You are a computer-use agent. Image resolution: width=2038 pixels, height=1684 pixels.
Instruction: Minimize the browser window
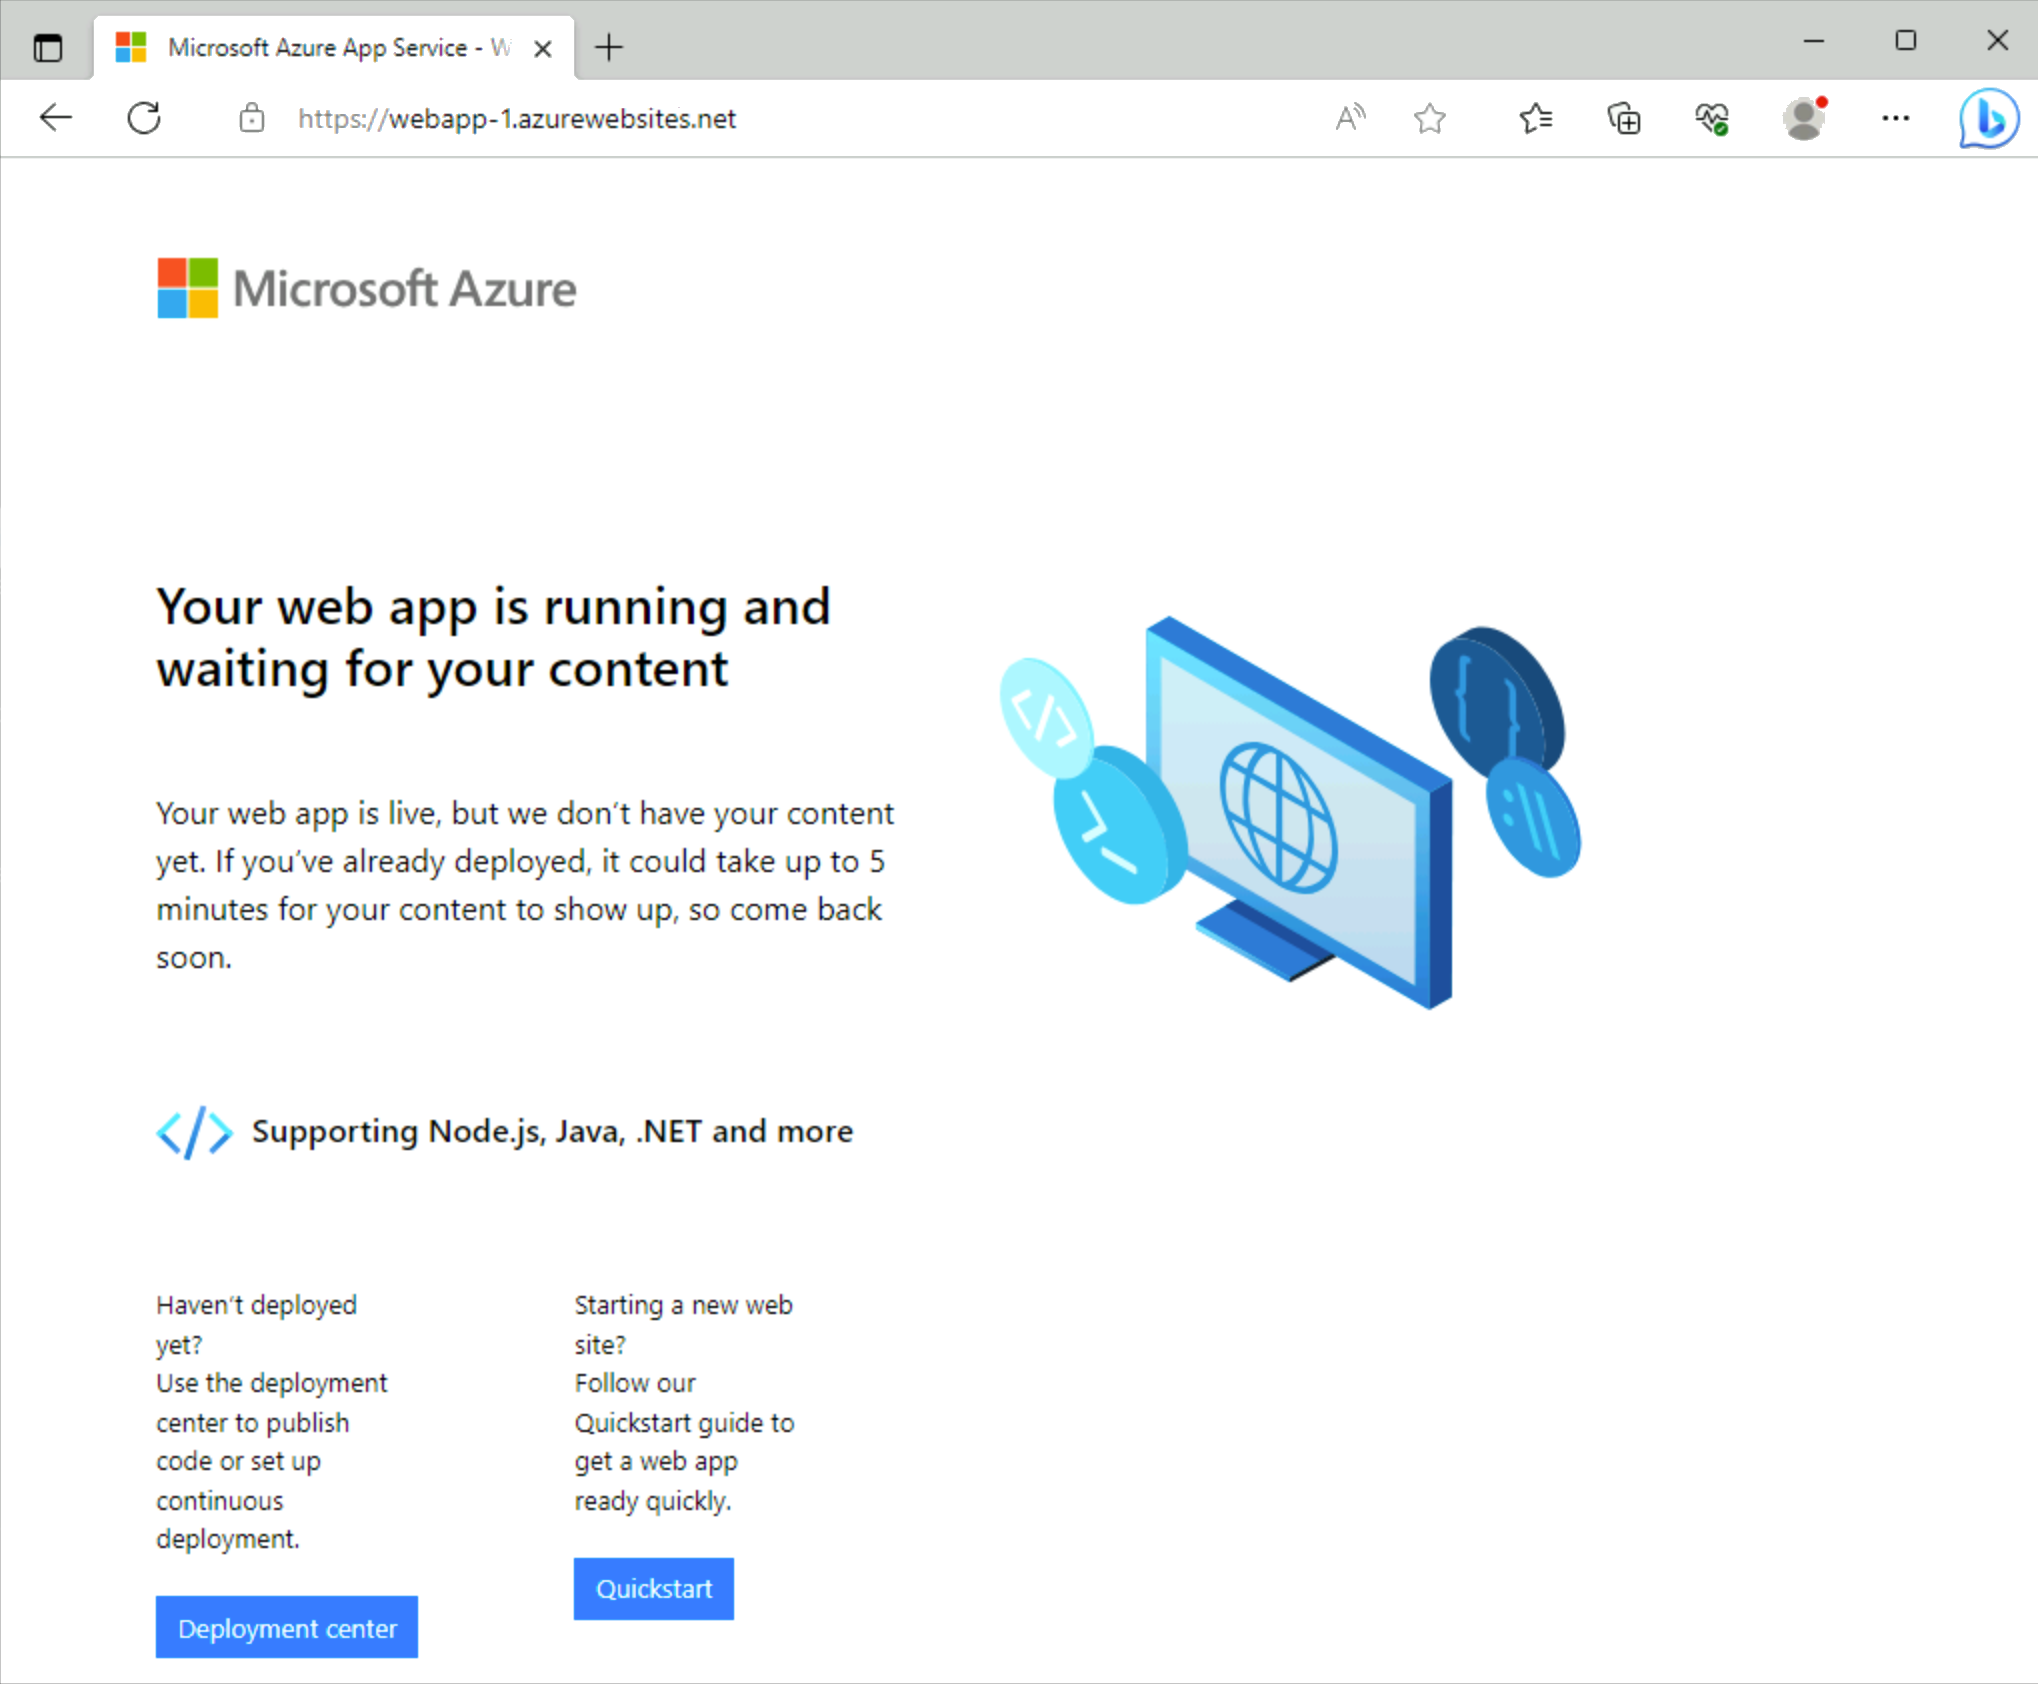click(x=1814, y=41)
